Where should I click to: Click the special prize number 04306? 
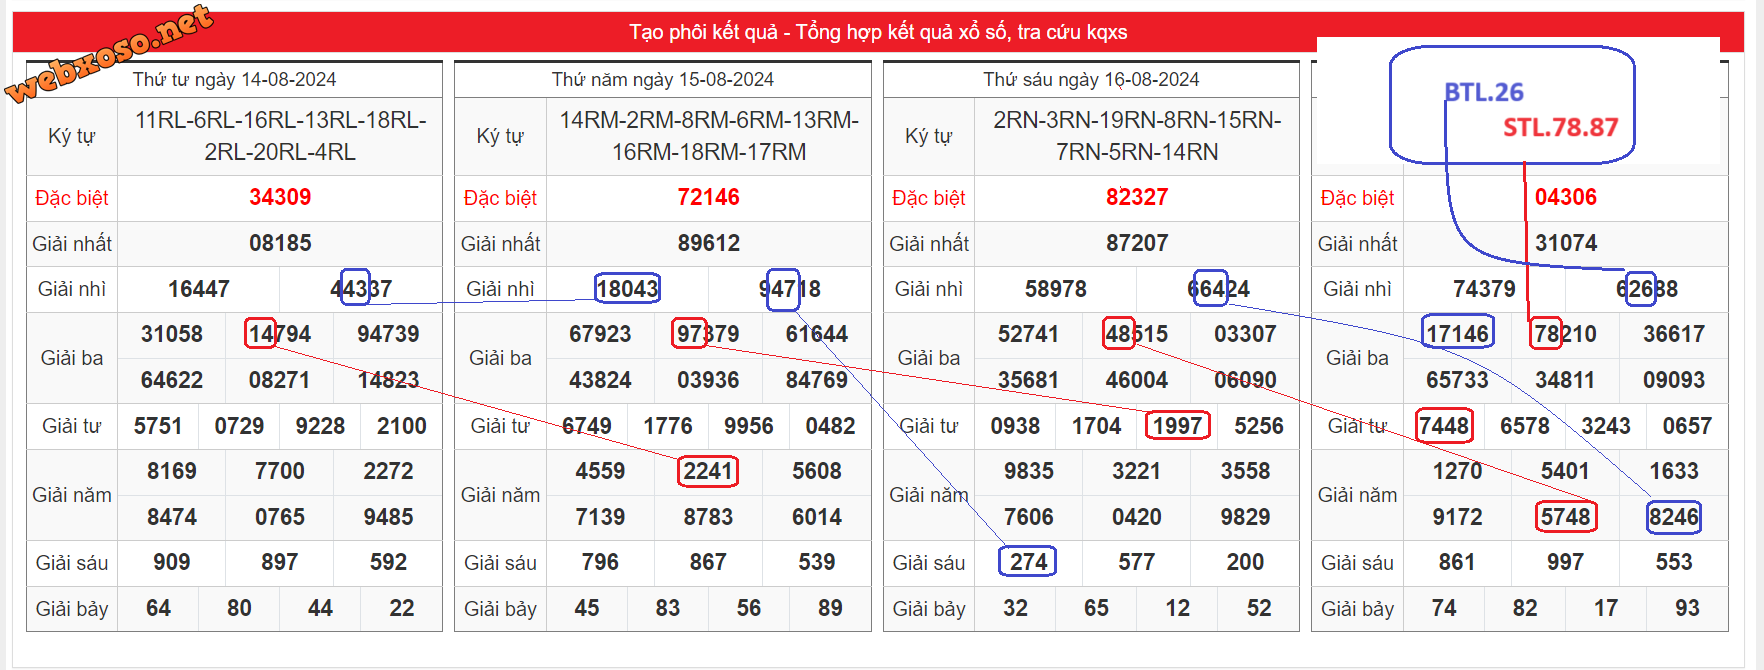[1565, 197]
